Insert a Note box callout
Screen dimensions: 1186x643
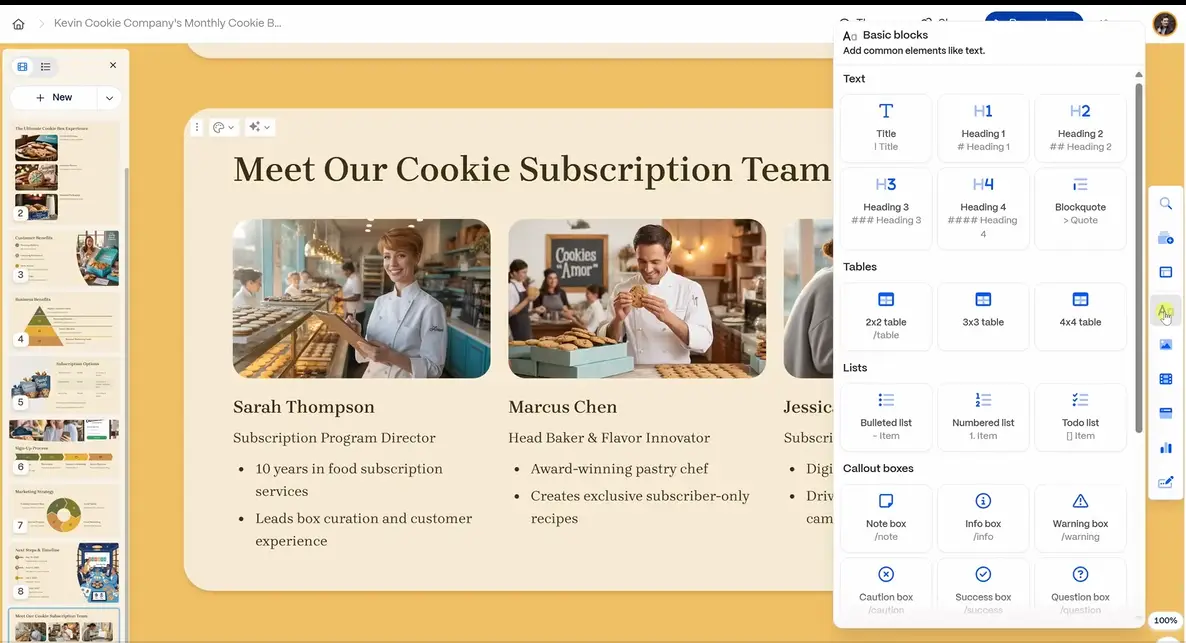(x=886, y=517)
